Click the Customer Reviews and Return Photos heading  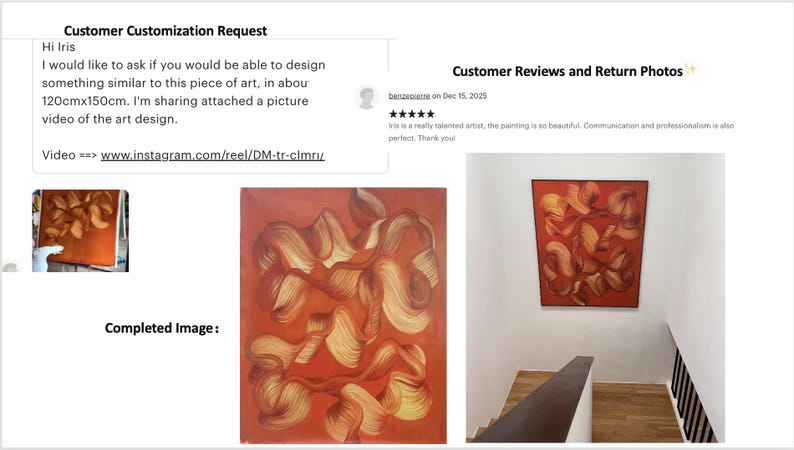[568, 71]
